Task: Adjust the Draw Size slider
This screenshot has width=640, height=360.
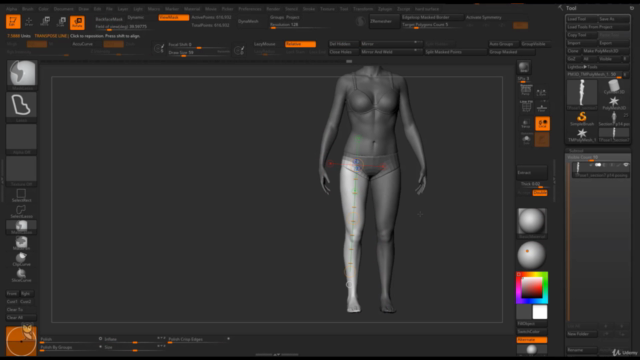Action: [x=199, y=53]
